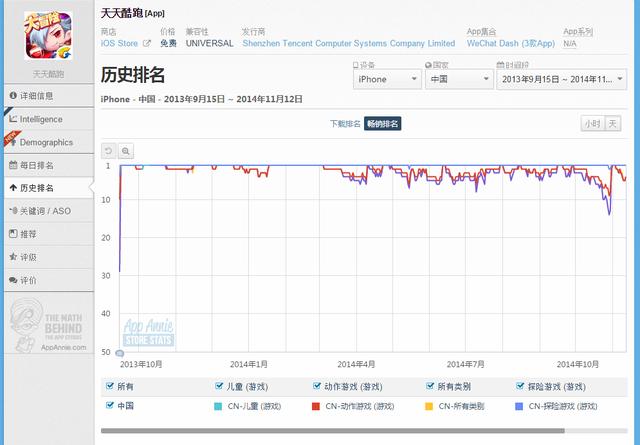This screenshot has height=445, width=640.
Task: Open 关键词 / ASO sidebar item
Action: (x=47, y=211)
